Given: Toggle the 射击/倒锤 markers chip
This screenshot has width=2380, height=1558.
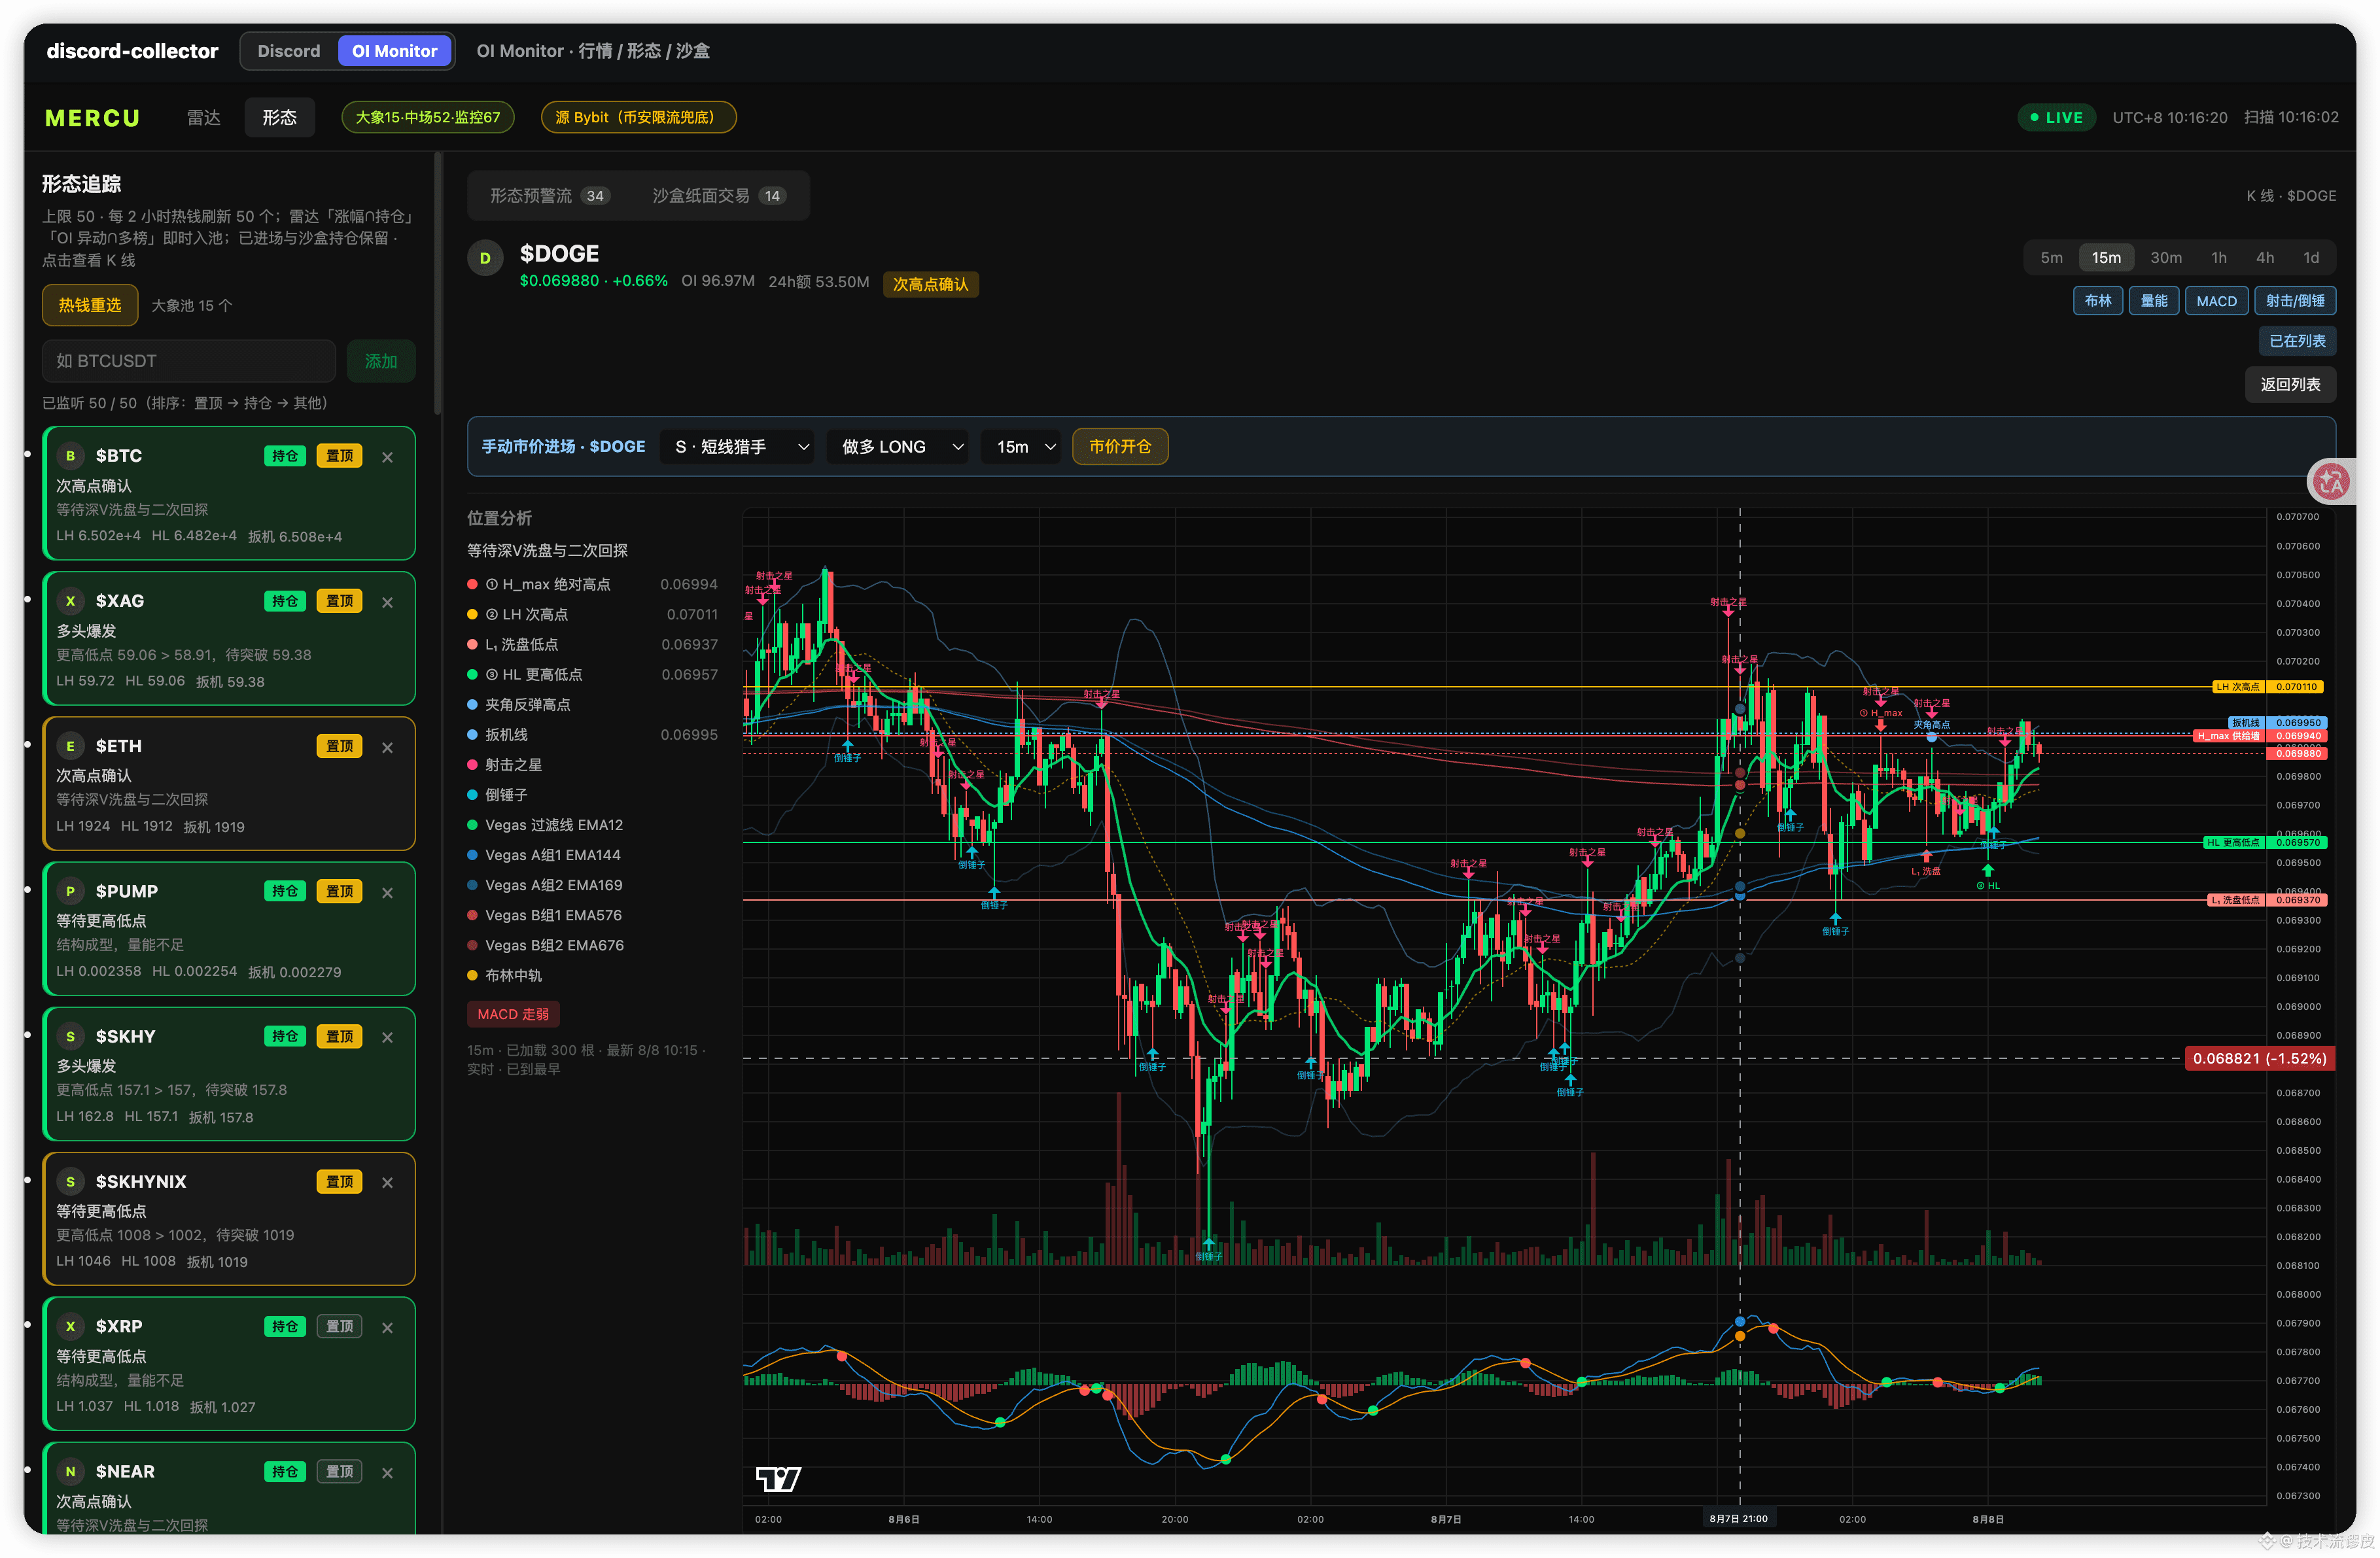Looking at the screenshot, I should tap(2294, 301).
